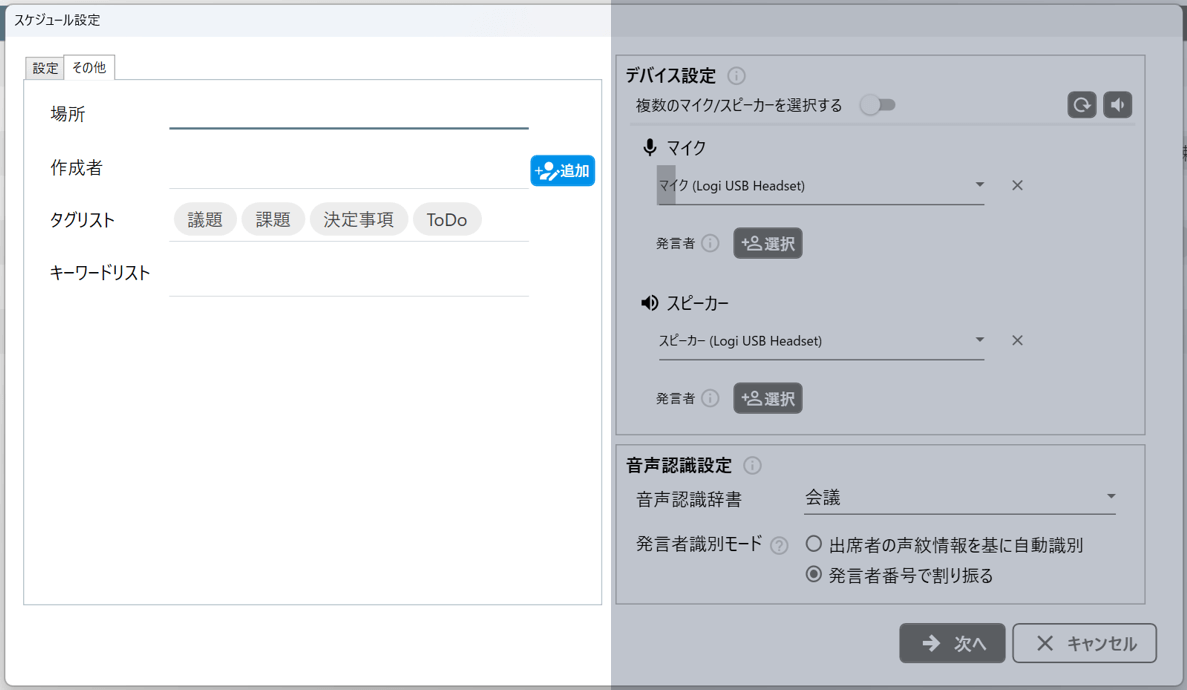Image resolution: width=1187 pixels, height=690 pixels.
Task: Click the speaker test sound icon
Action: (1117, 105)
